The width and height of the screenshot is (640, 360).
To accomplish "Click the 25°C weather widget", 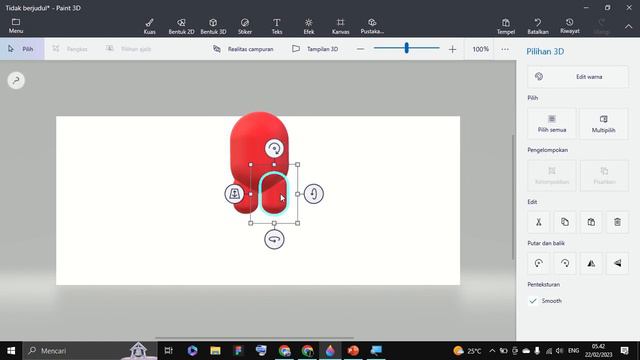I will coord(467,351).
